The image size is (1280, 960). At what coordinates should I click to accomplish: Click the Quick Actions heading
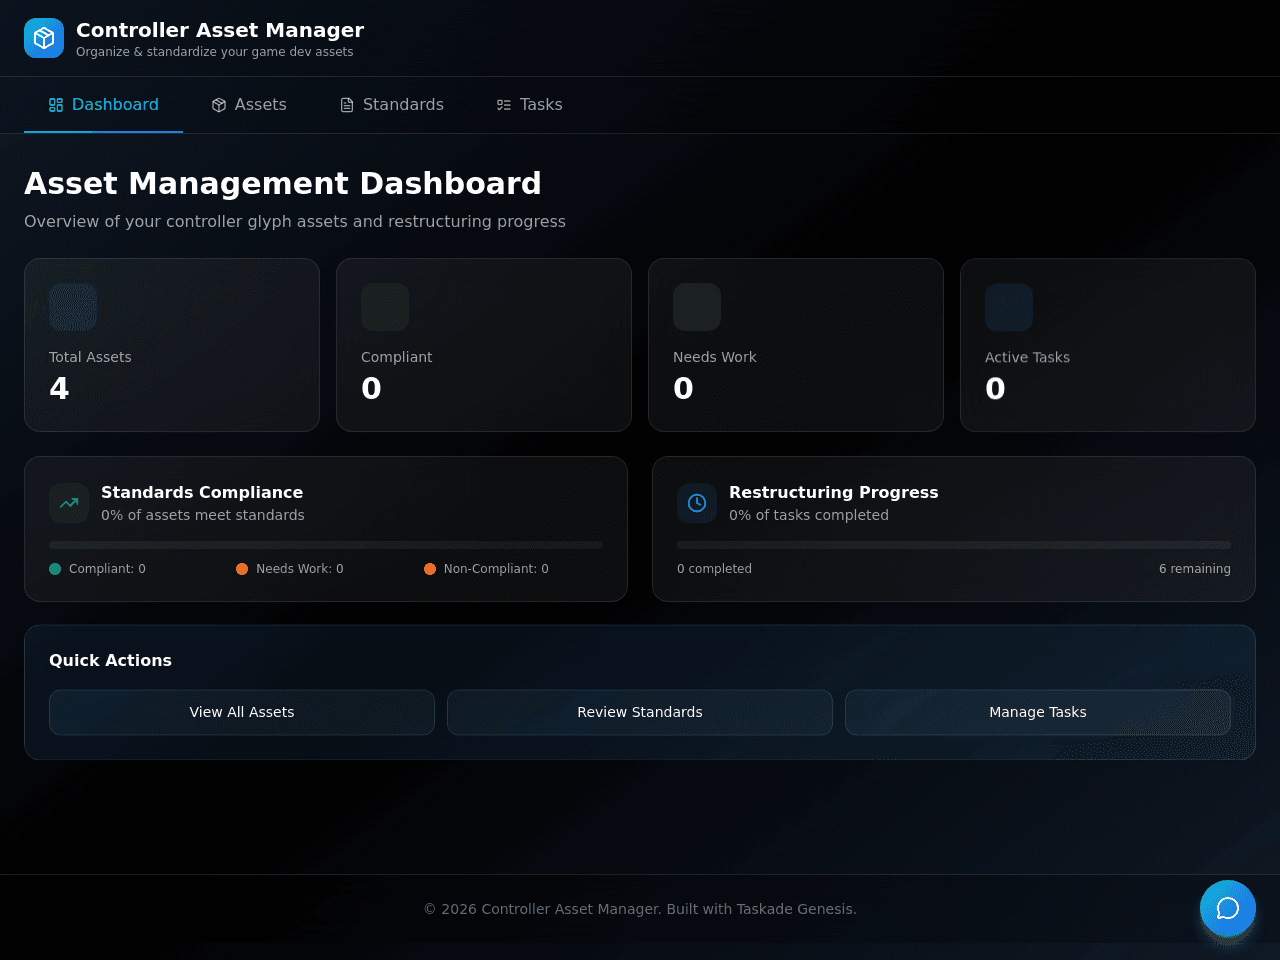point(110,660)
